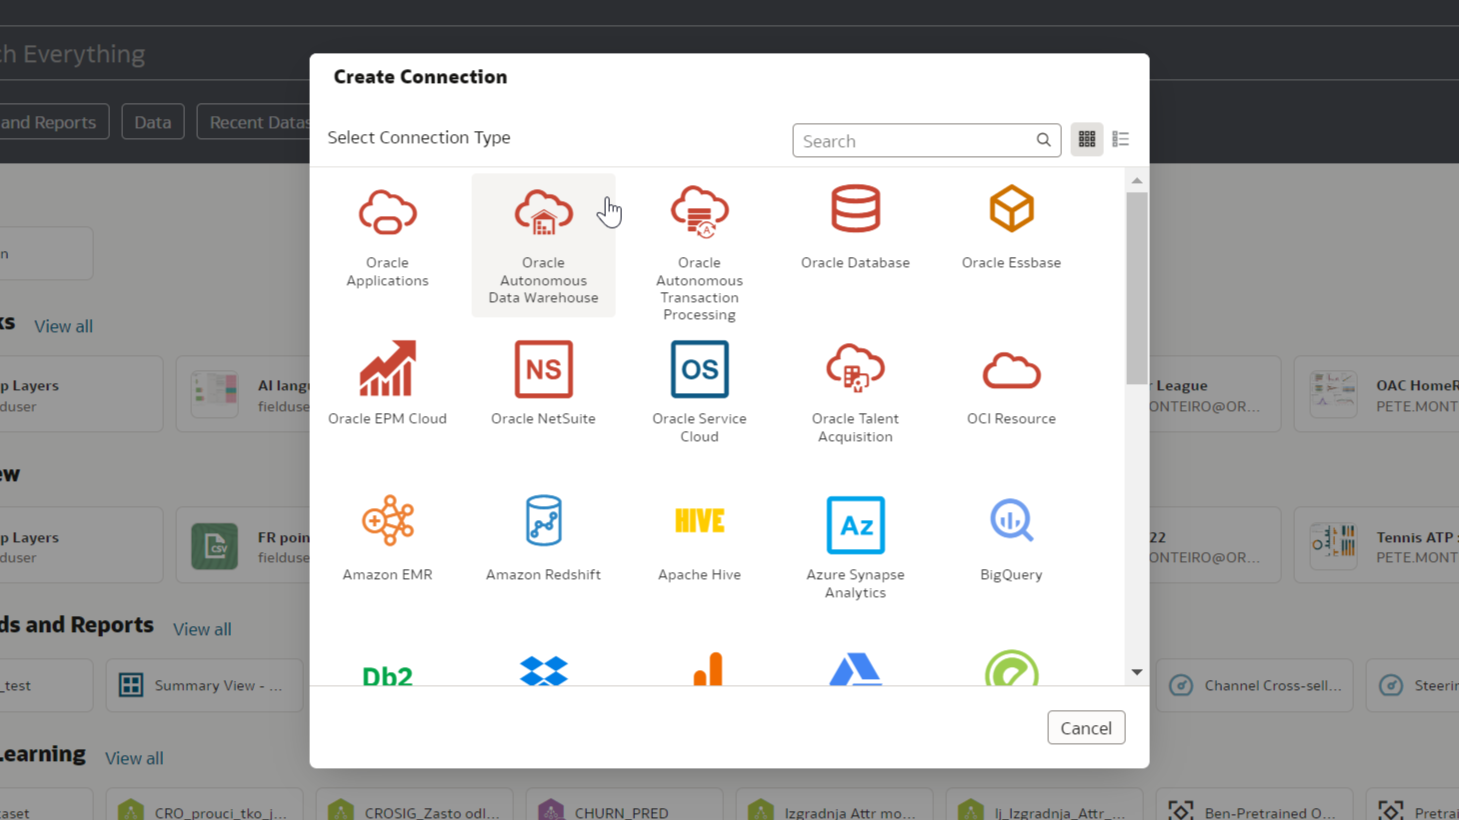This screenshot has height=820, width=1459.
Task: Open the Summary View card in background
Action: 205,685
